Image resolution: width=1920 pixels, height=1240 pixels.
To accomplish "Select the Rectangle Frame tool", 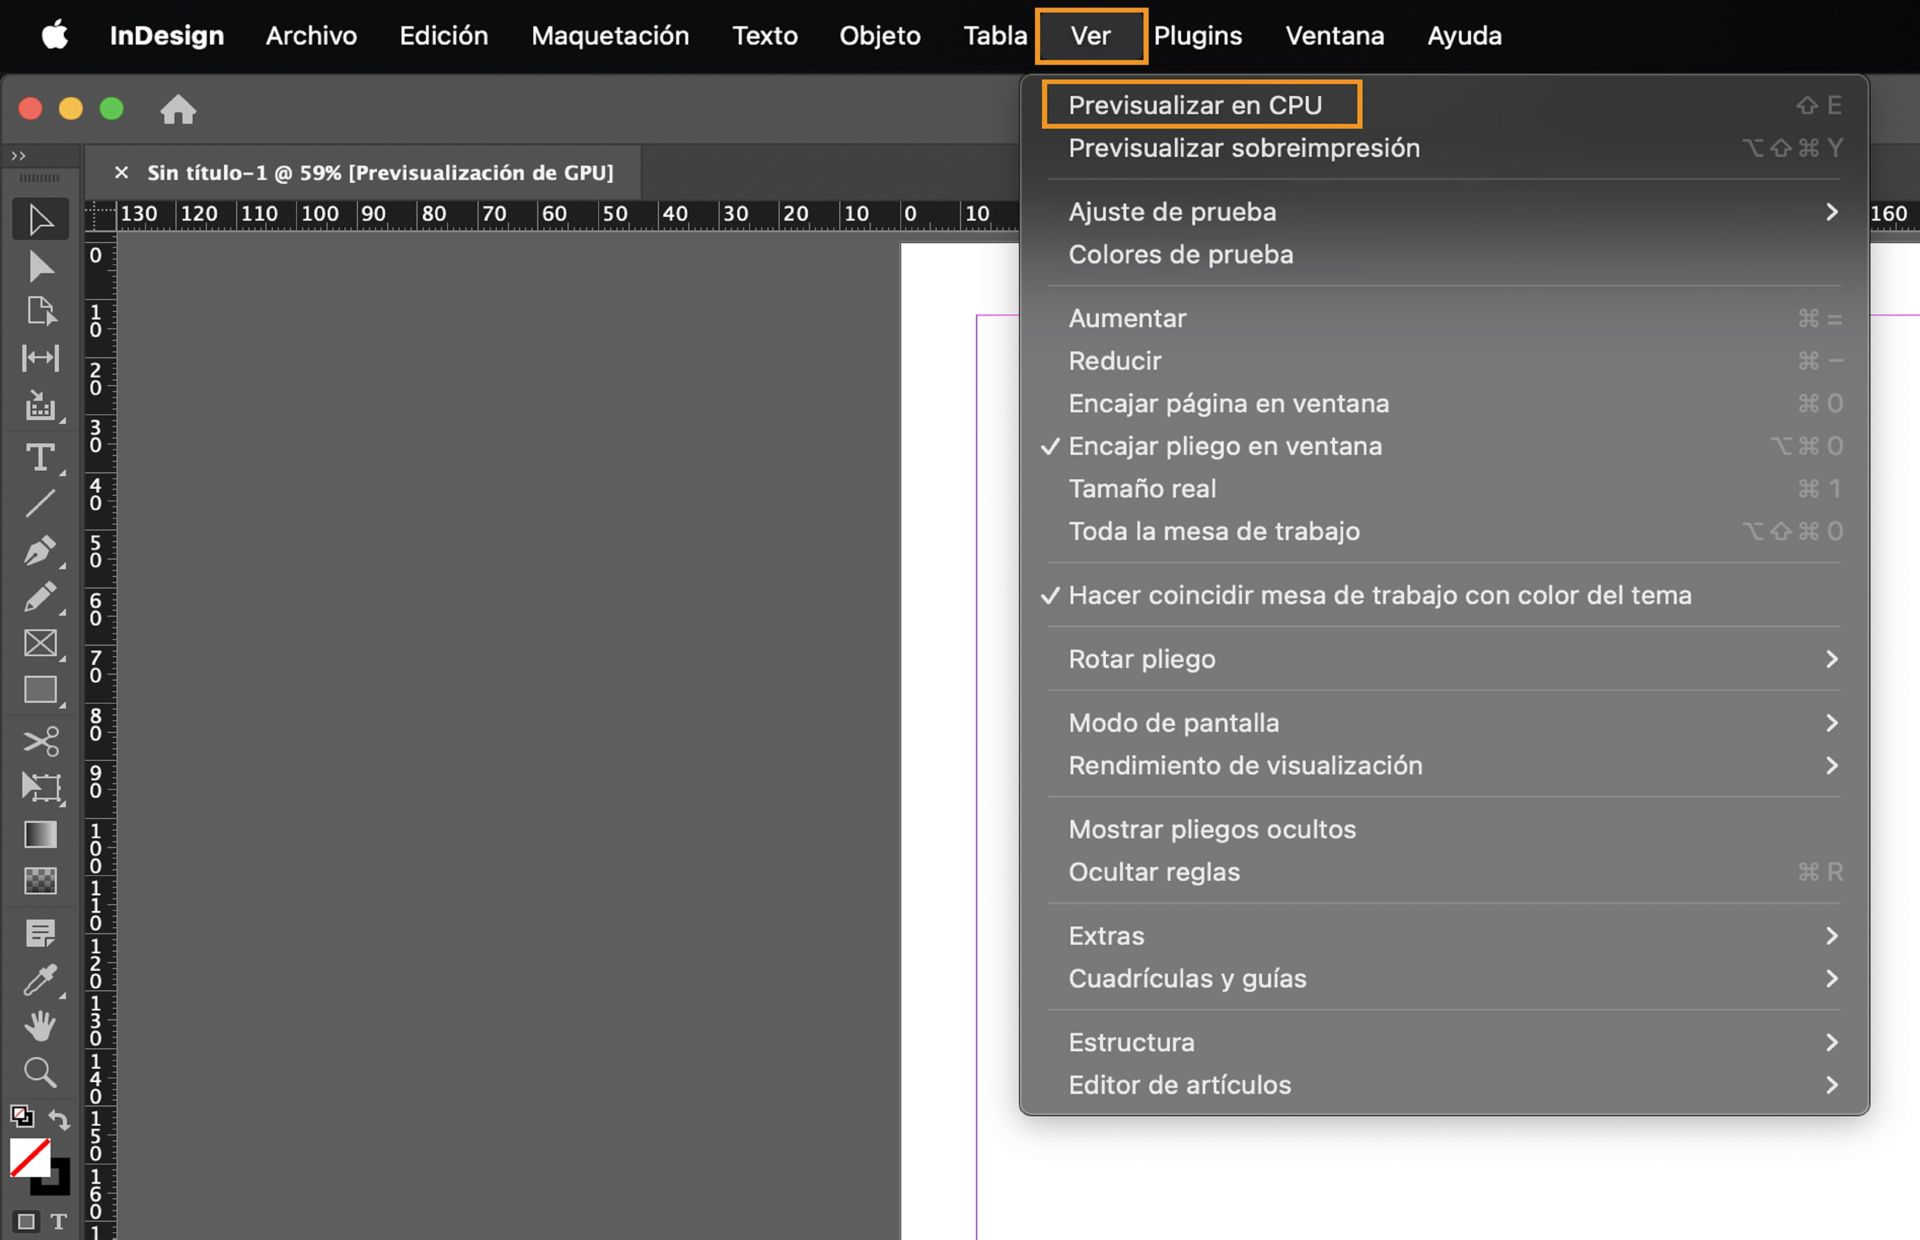I will point(40,643).
